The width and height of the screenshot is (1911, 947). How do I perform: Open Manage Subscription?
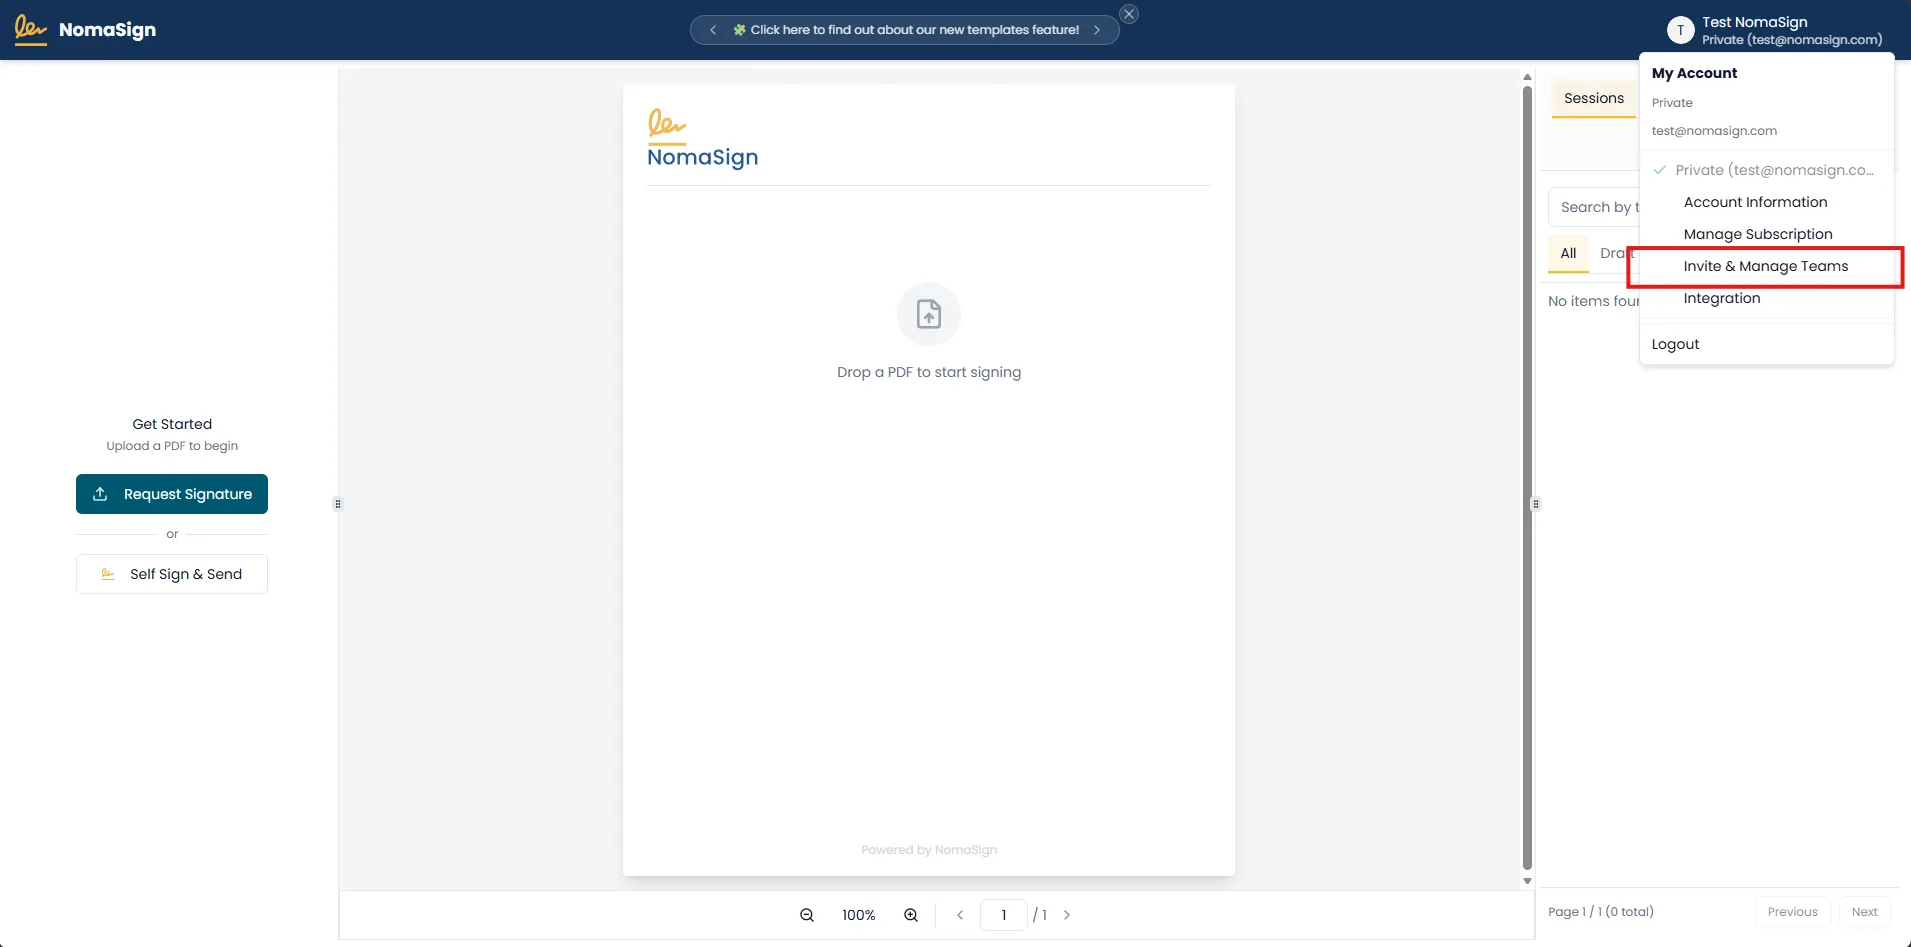click(1767, 234)
